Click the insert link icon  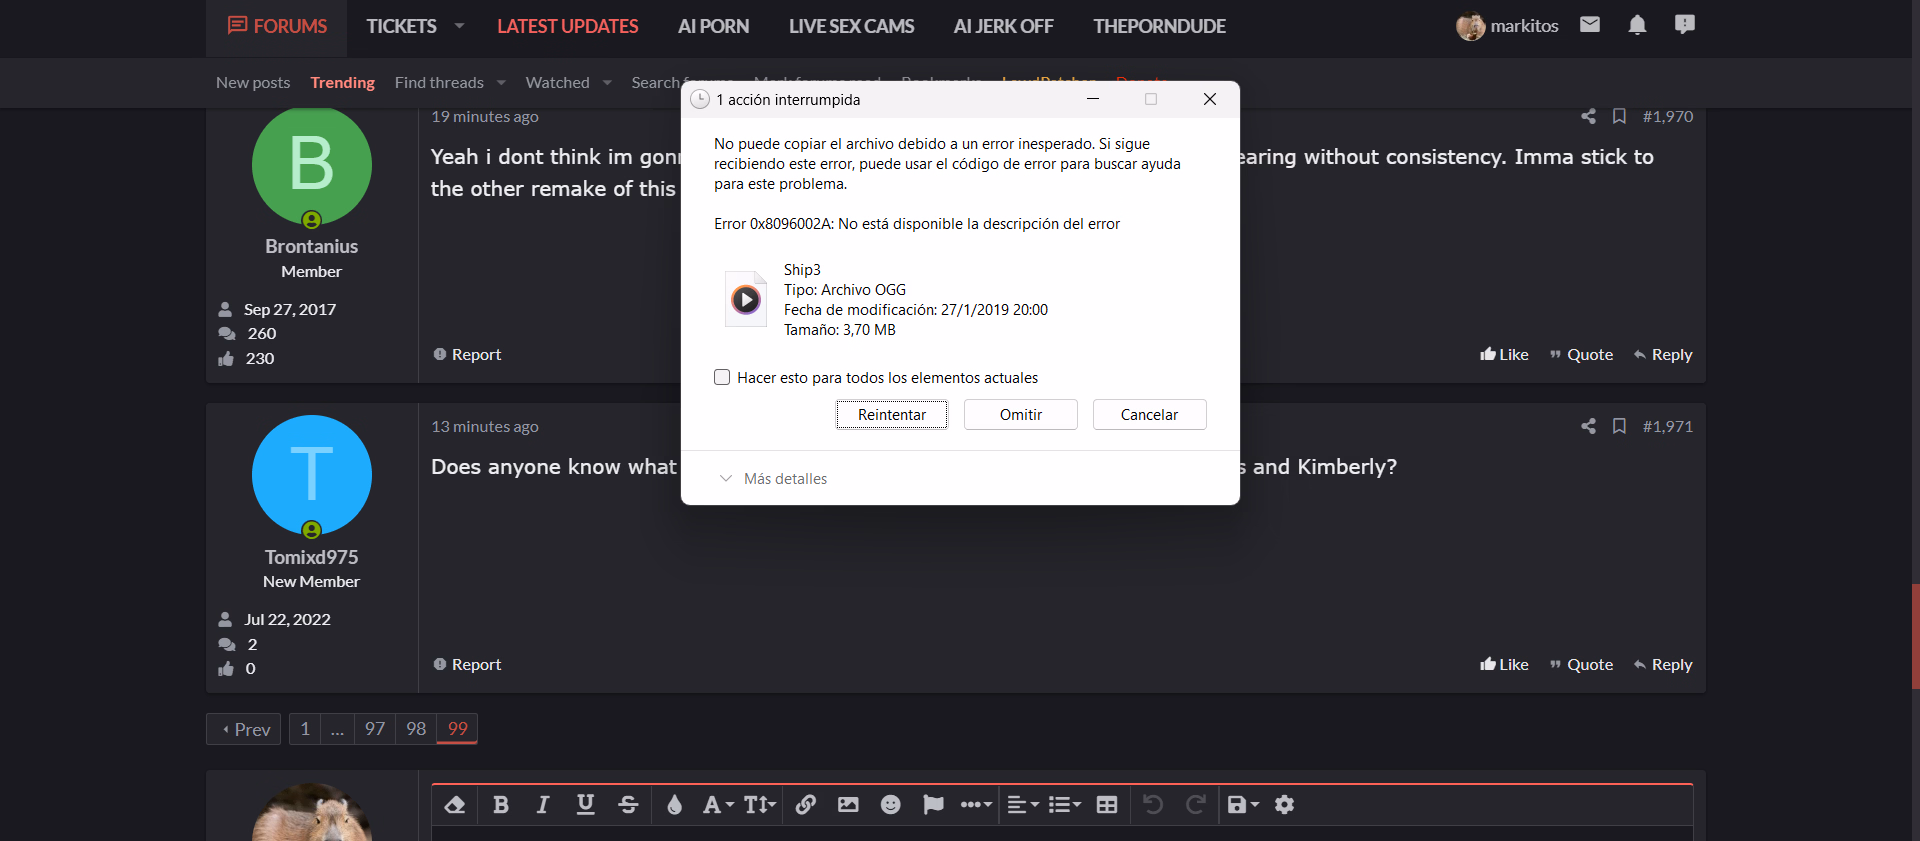click(x=806, y=805)
